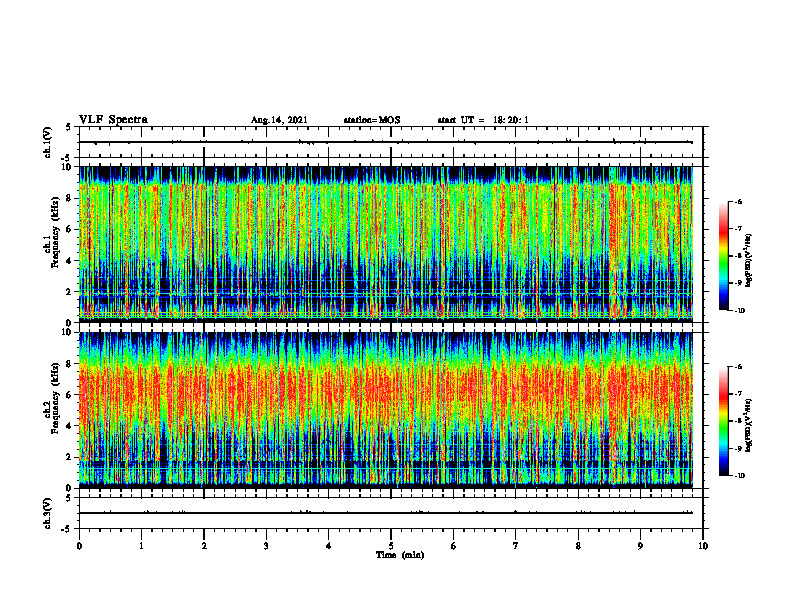Click time axis tick label "3"

[x=266, y=546]
